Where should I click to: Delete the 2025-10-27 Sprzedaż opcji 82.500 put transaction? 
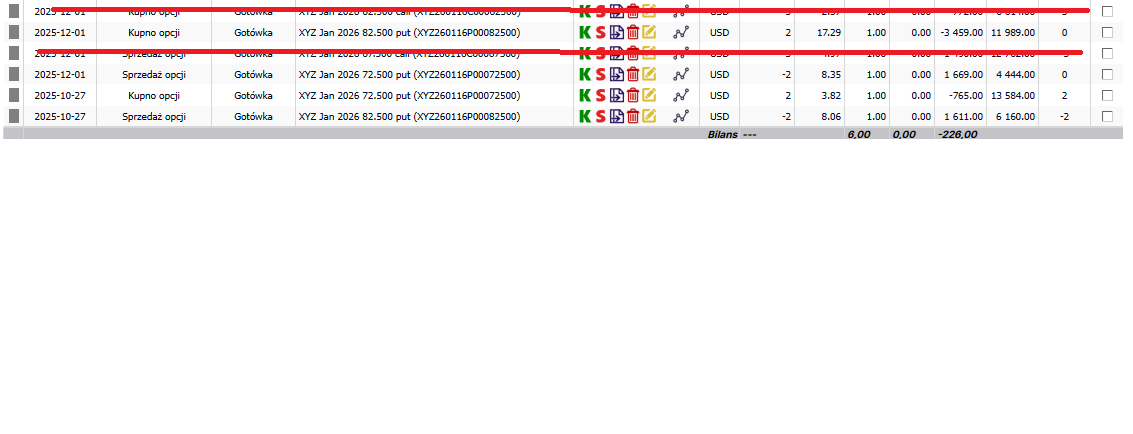[632, 116]
